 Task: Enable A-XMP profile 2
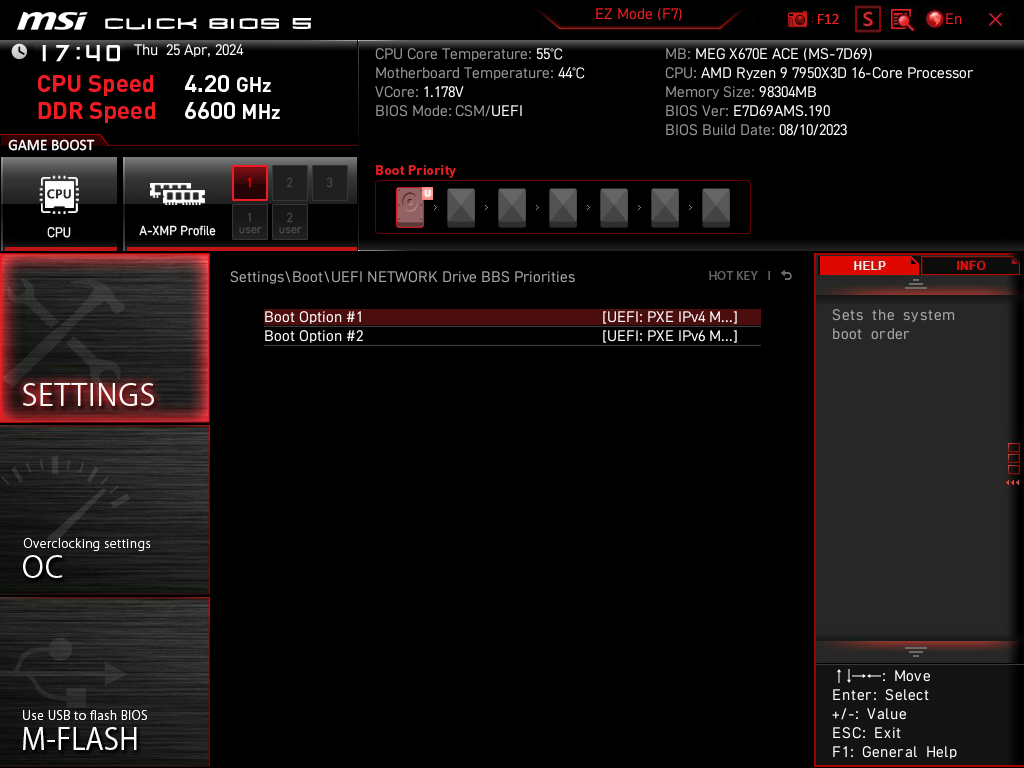tap(289, 183)
